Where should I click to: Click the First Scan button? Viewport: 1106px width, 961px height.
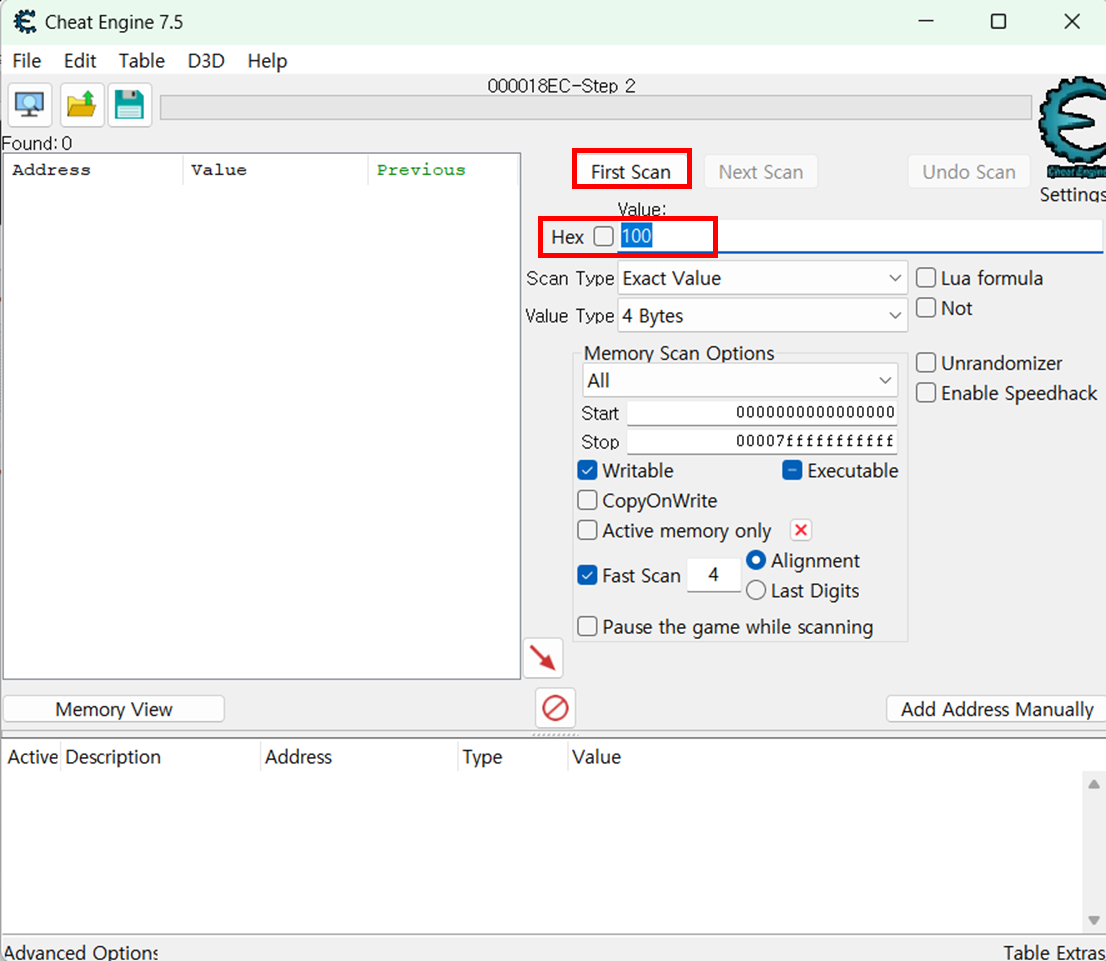coord(631,171)
